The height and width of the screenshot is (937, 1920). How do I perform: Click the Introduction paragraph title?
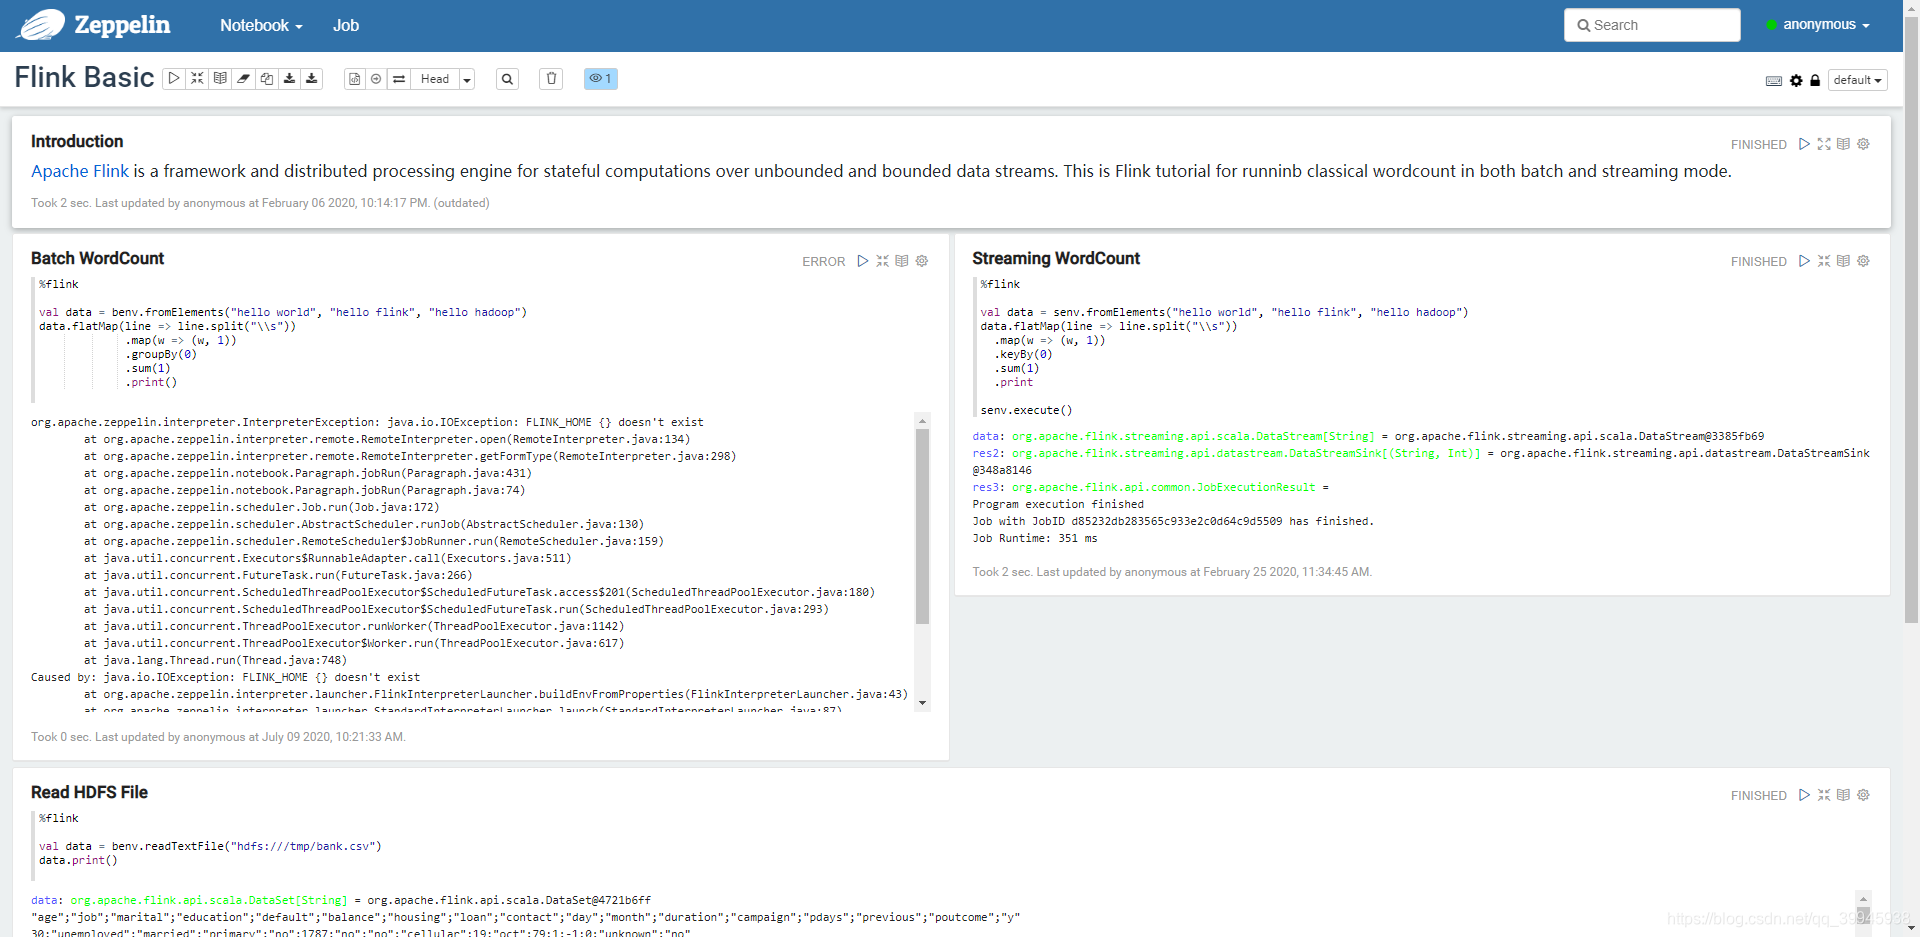pyautogui.click(x=77, y=141)
